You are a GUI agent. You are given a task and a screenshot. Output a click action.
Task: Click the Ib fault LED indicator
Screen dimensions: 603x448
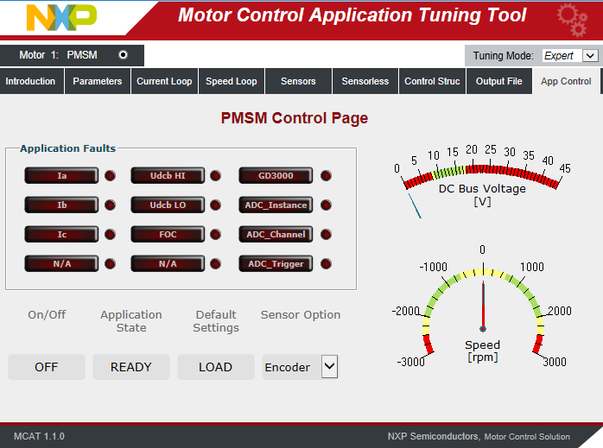pos(110,205)
